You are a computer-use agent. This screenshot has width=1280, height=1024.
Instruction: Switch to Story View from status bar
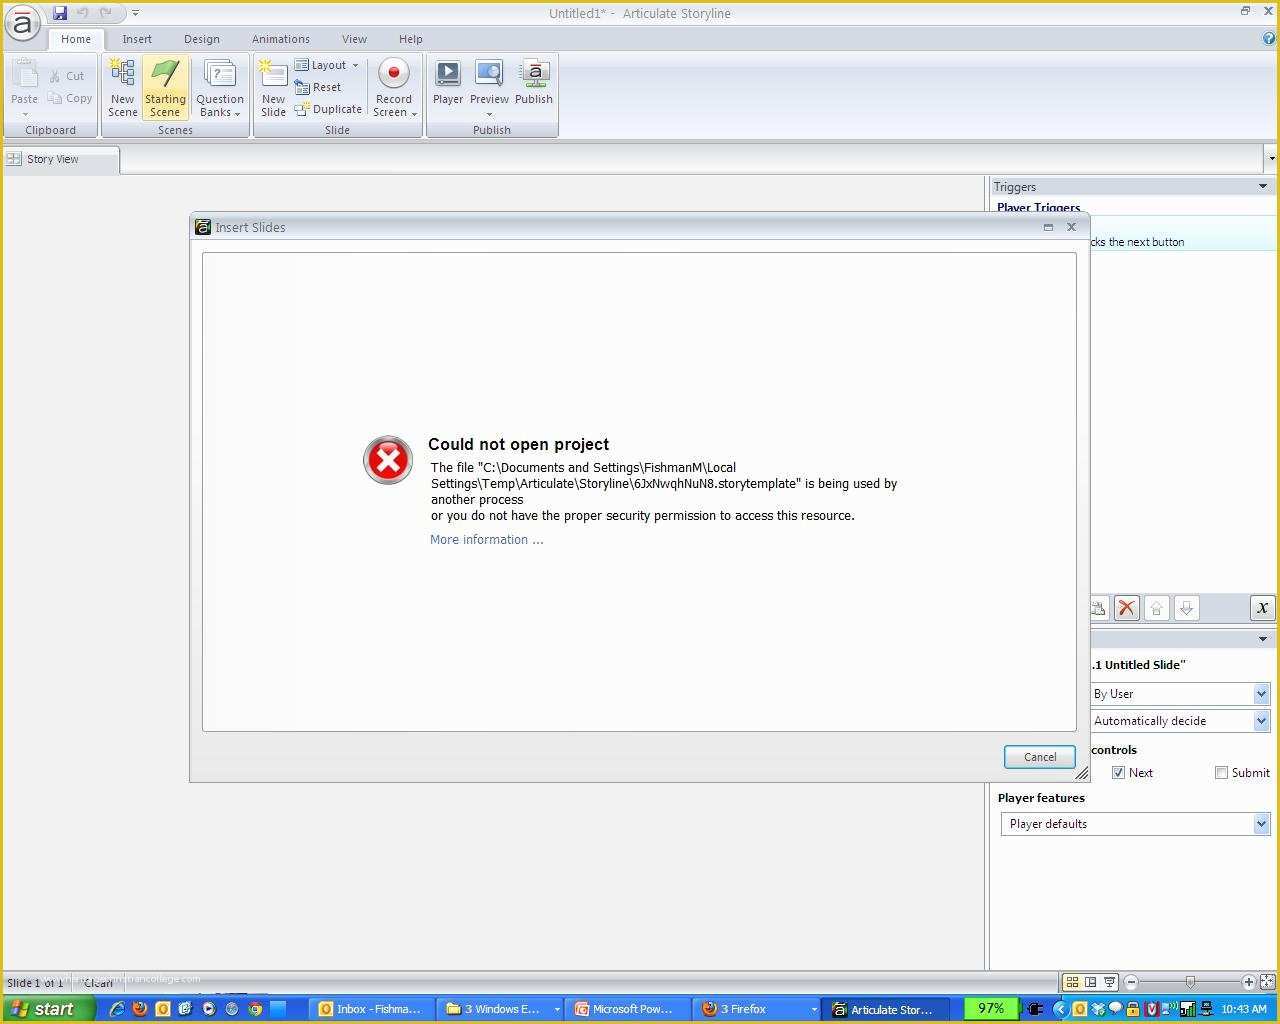point(1071,982)
